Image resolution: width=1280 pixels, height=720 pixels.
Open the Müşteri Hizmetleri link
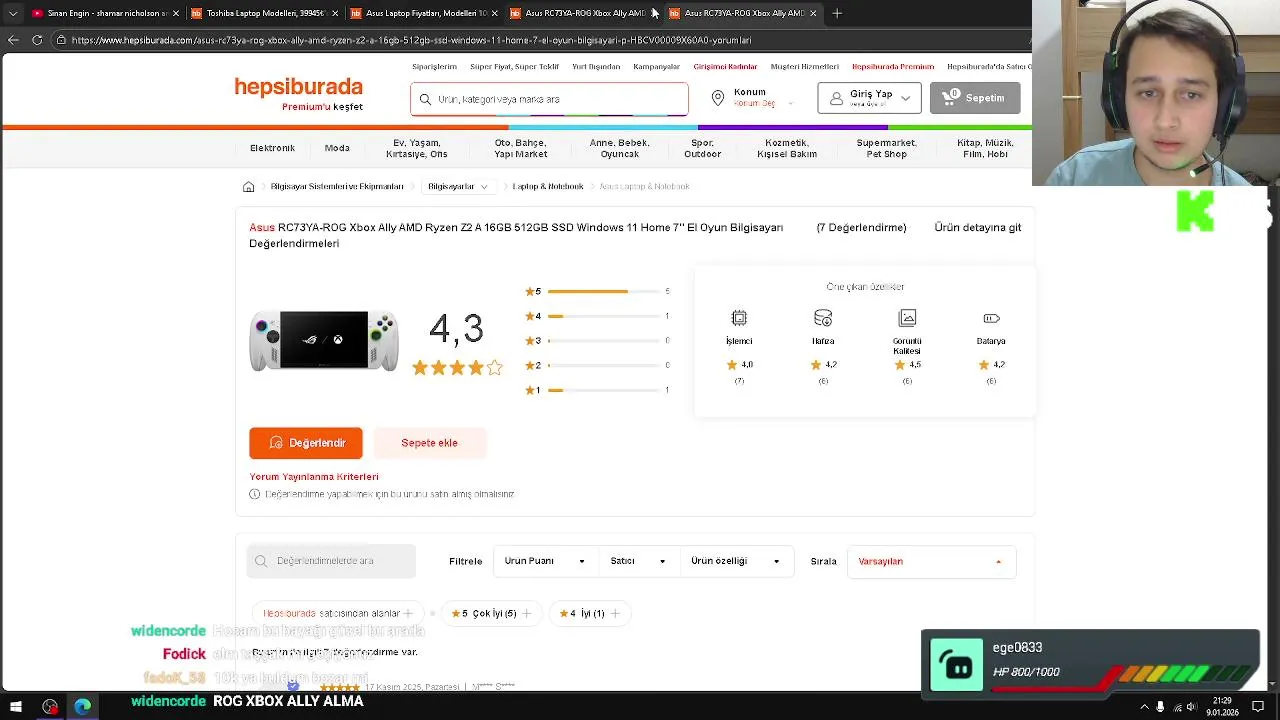(805, 67)
